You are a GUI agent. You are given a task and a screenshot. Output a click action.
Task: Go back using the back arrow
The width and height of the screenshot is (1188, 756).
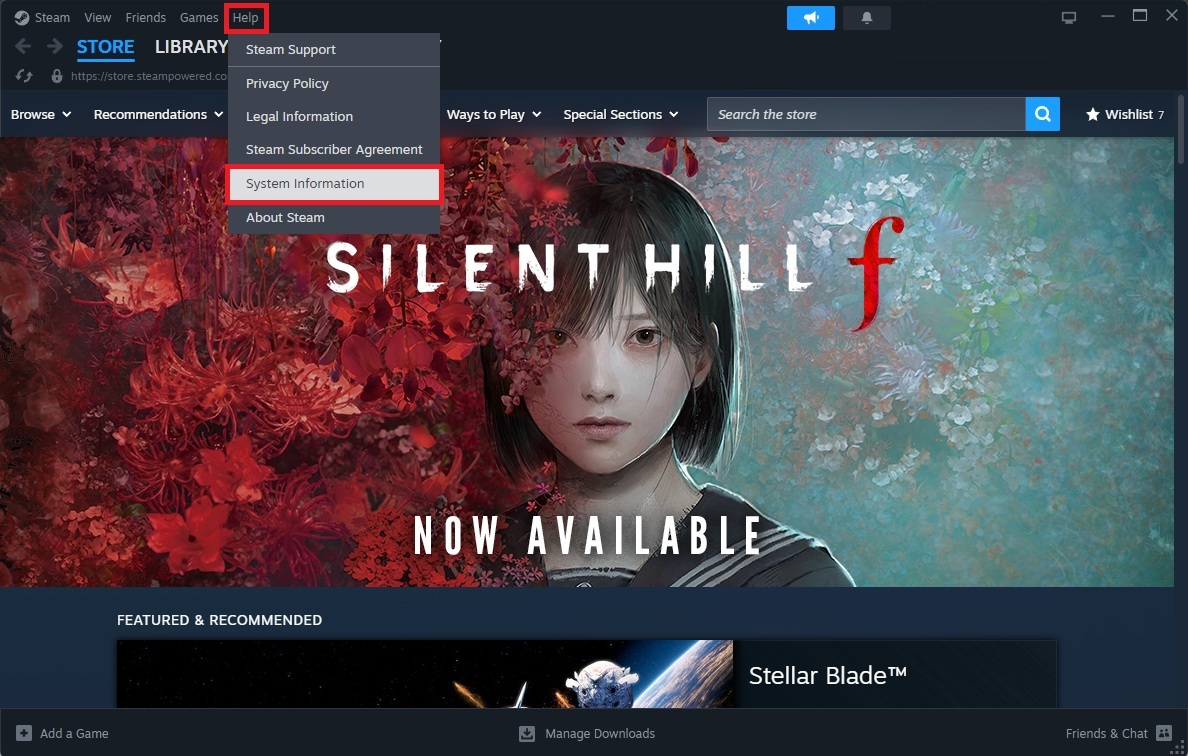(x=22, y=46)
